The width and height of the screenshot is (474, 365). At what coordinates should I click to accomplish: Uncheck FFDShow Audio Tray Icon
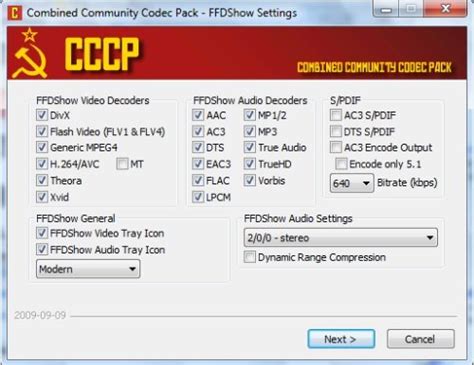42,249
